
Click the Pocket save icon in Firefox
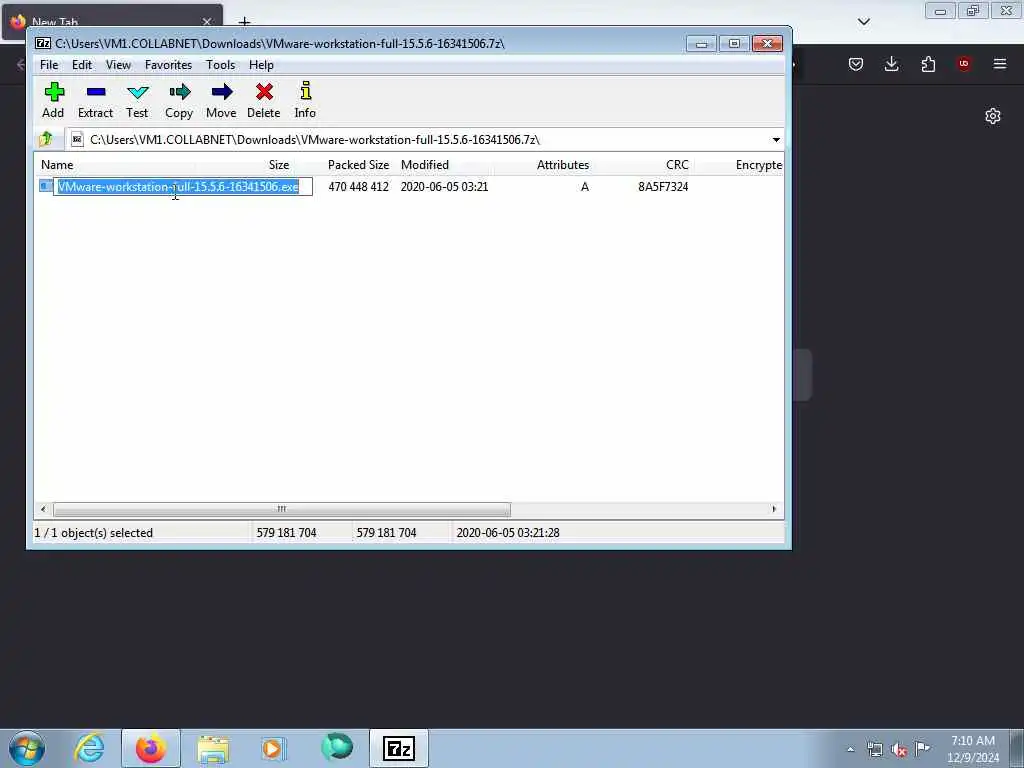(856, 64)
